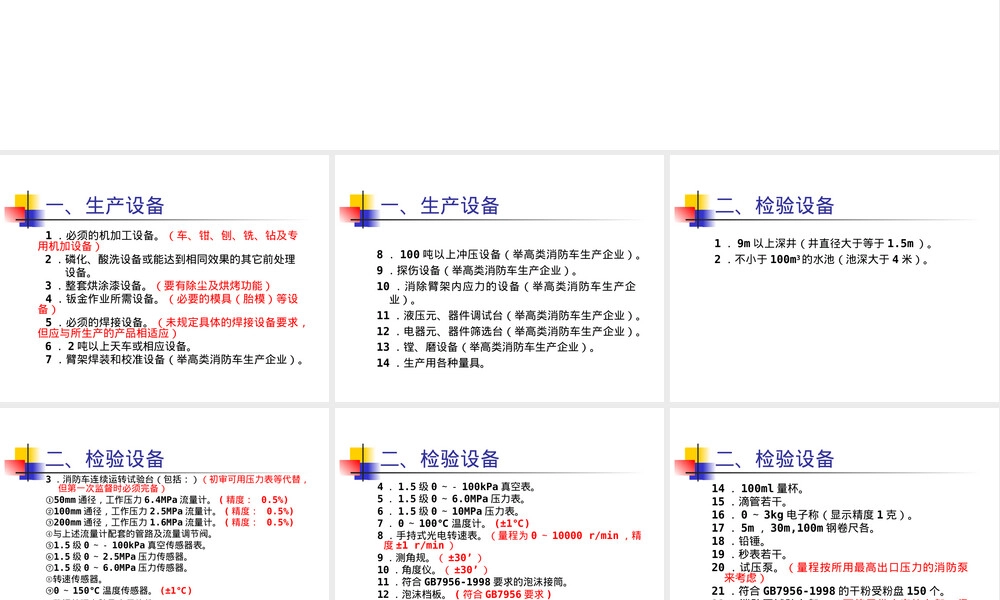This screenshot has width=1000, height=600.
Task: Click line ⑨0~150℃温度传感器
Action: tap(119, 590)
